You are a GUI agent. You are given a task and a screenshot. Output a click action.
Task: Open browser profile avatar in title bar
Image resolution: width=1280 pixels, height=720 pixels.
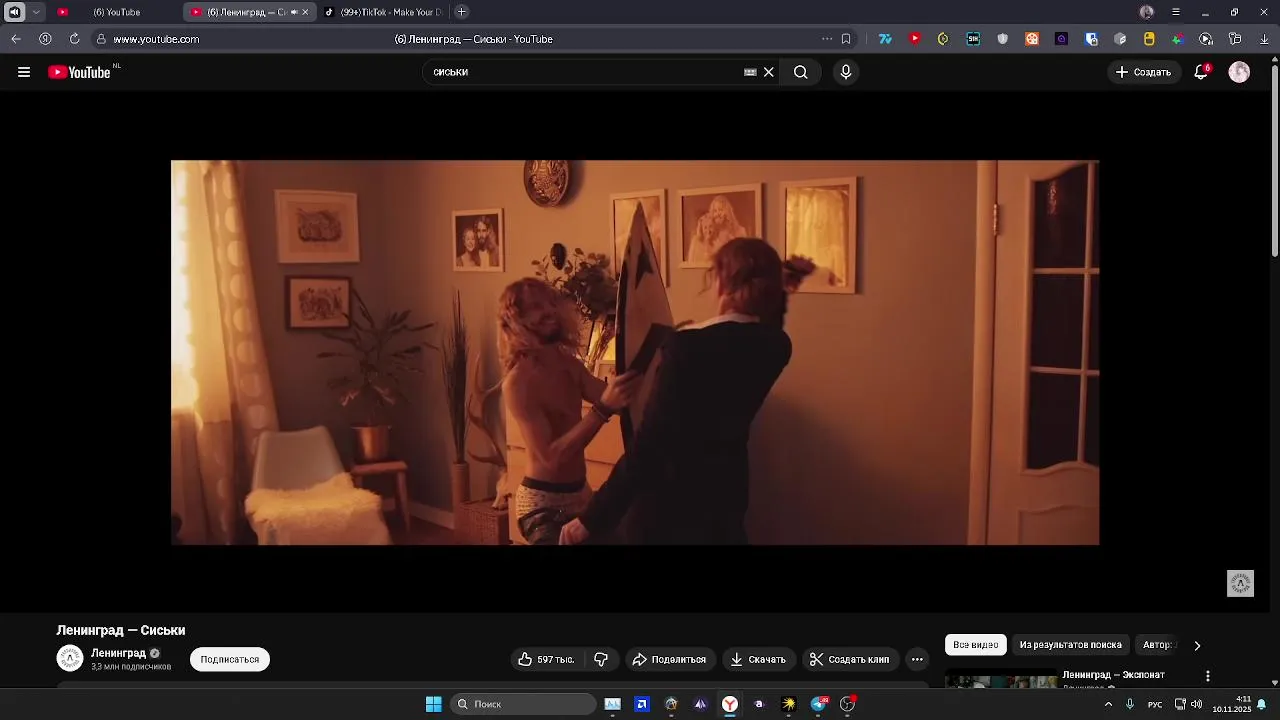[1147, 12]
